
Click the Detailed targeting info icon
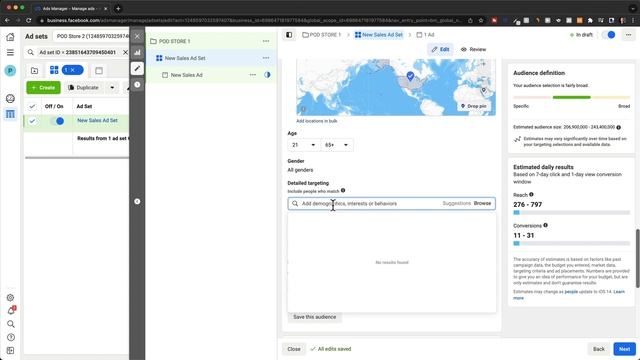(x=343, y=191)
